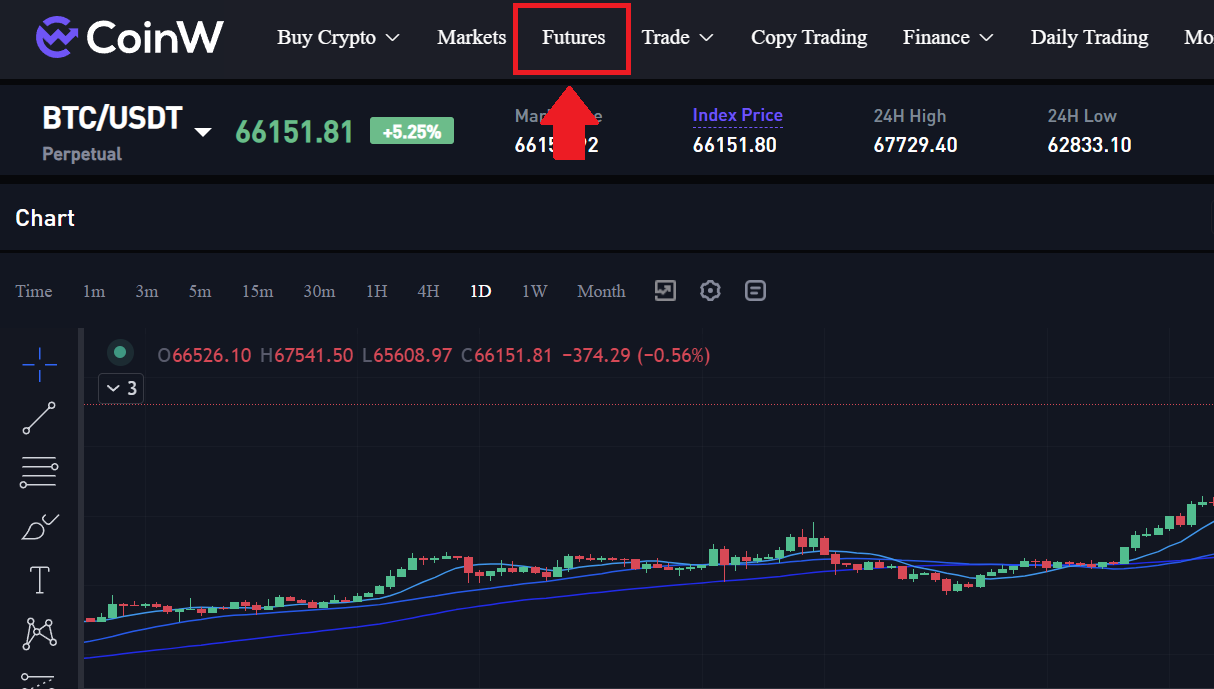Click the CoinW logo
The image size is (1214, 689).
129,37
